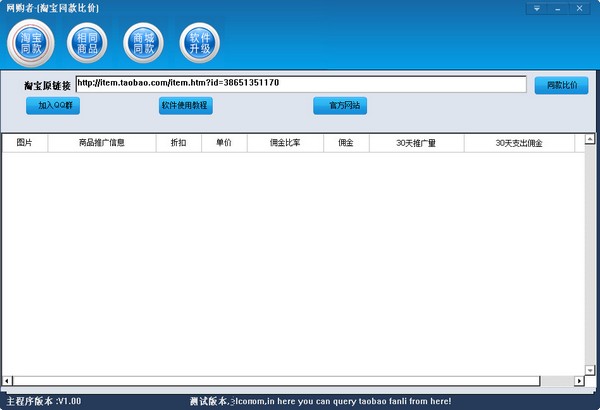Sort by the 商品推广信息 column header
Image resolution: width=600 pixels, height=410 pixels.
pyautogui.click(x=102, y=143)
